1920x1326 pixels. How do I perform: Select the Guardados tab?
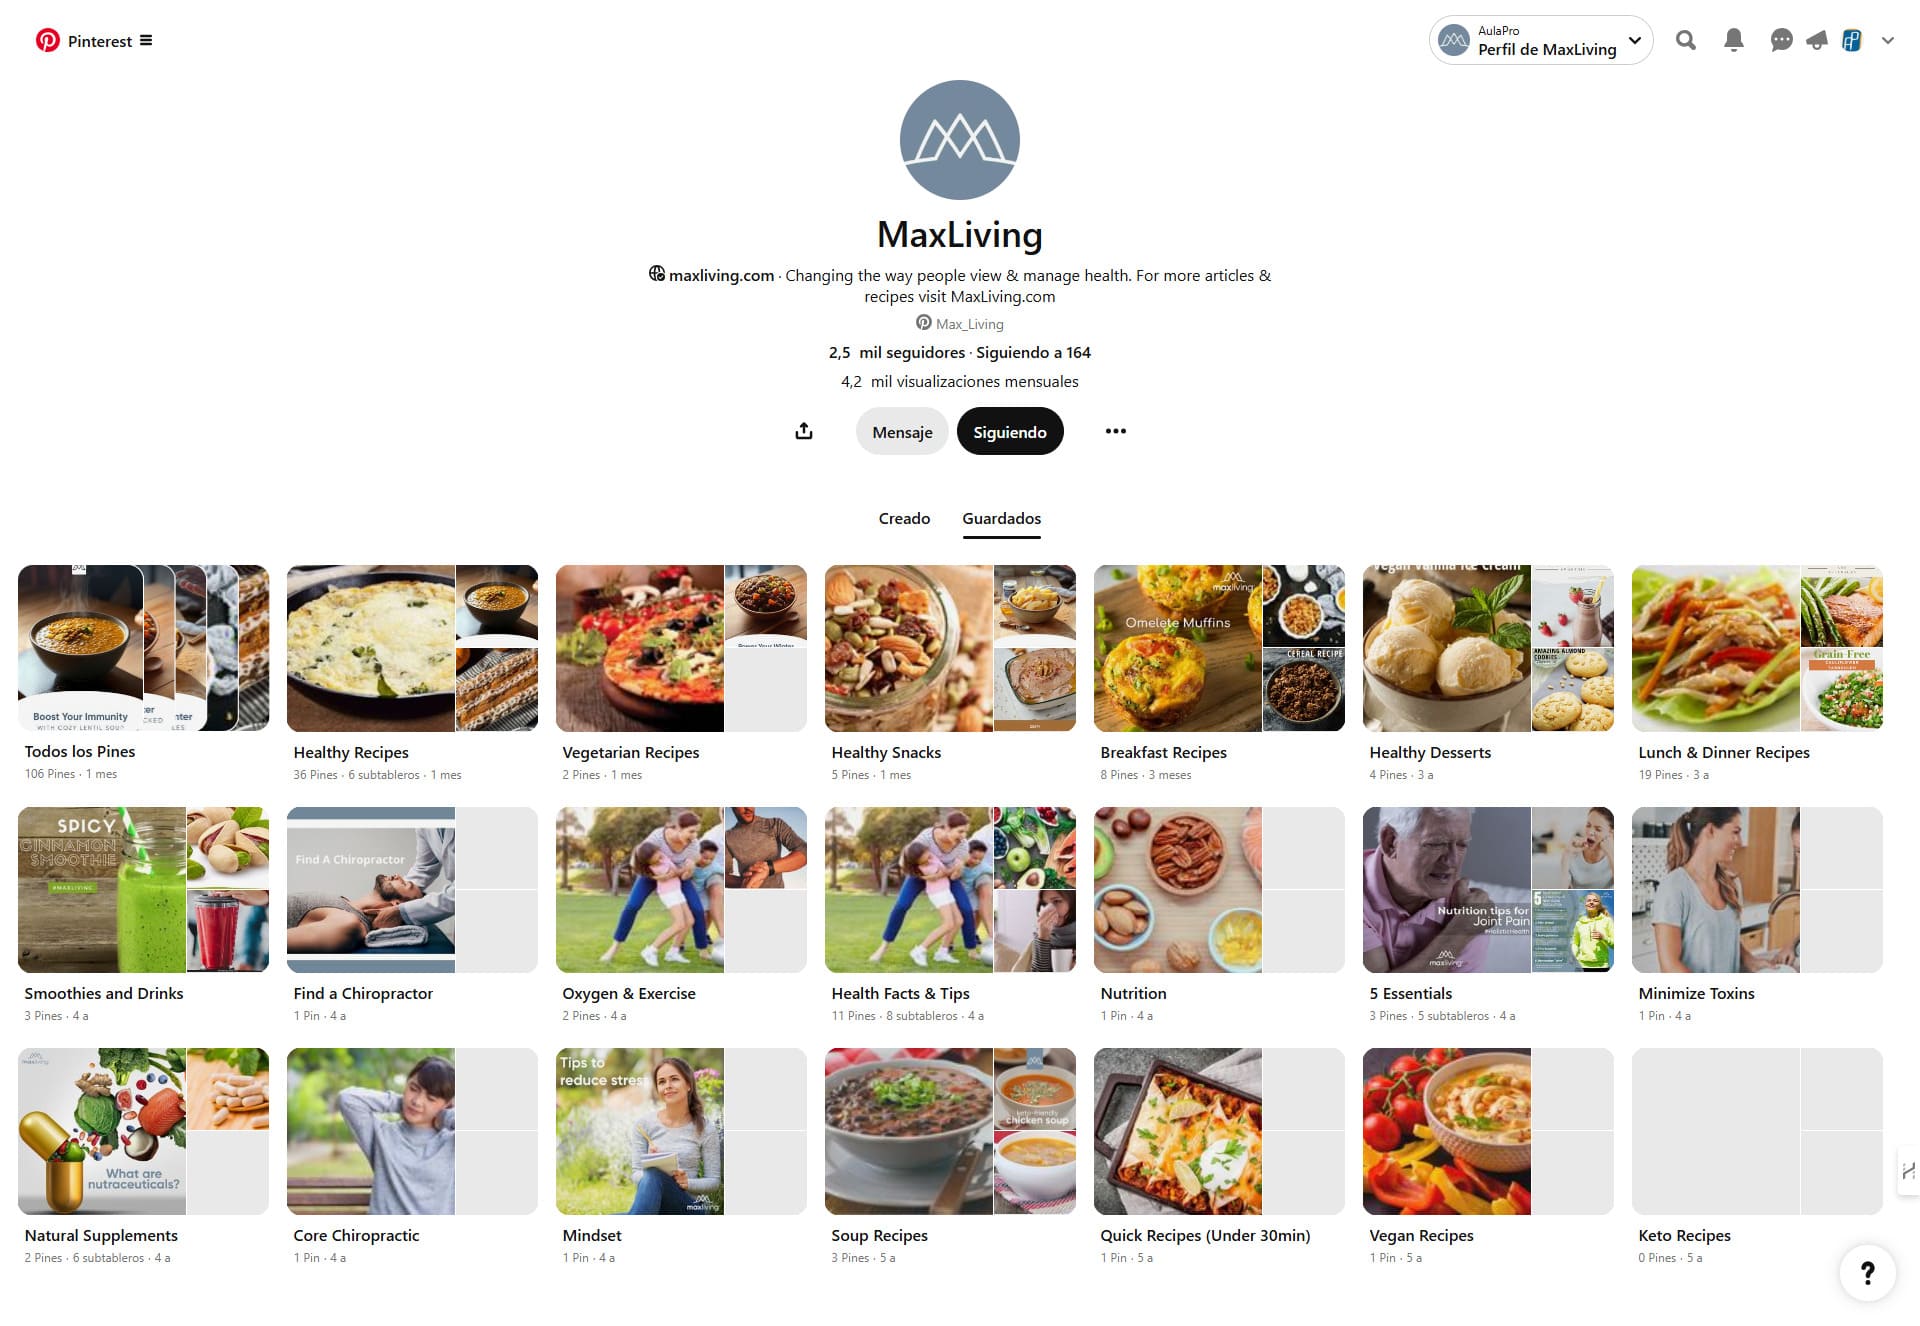point(1001,518)
